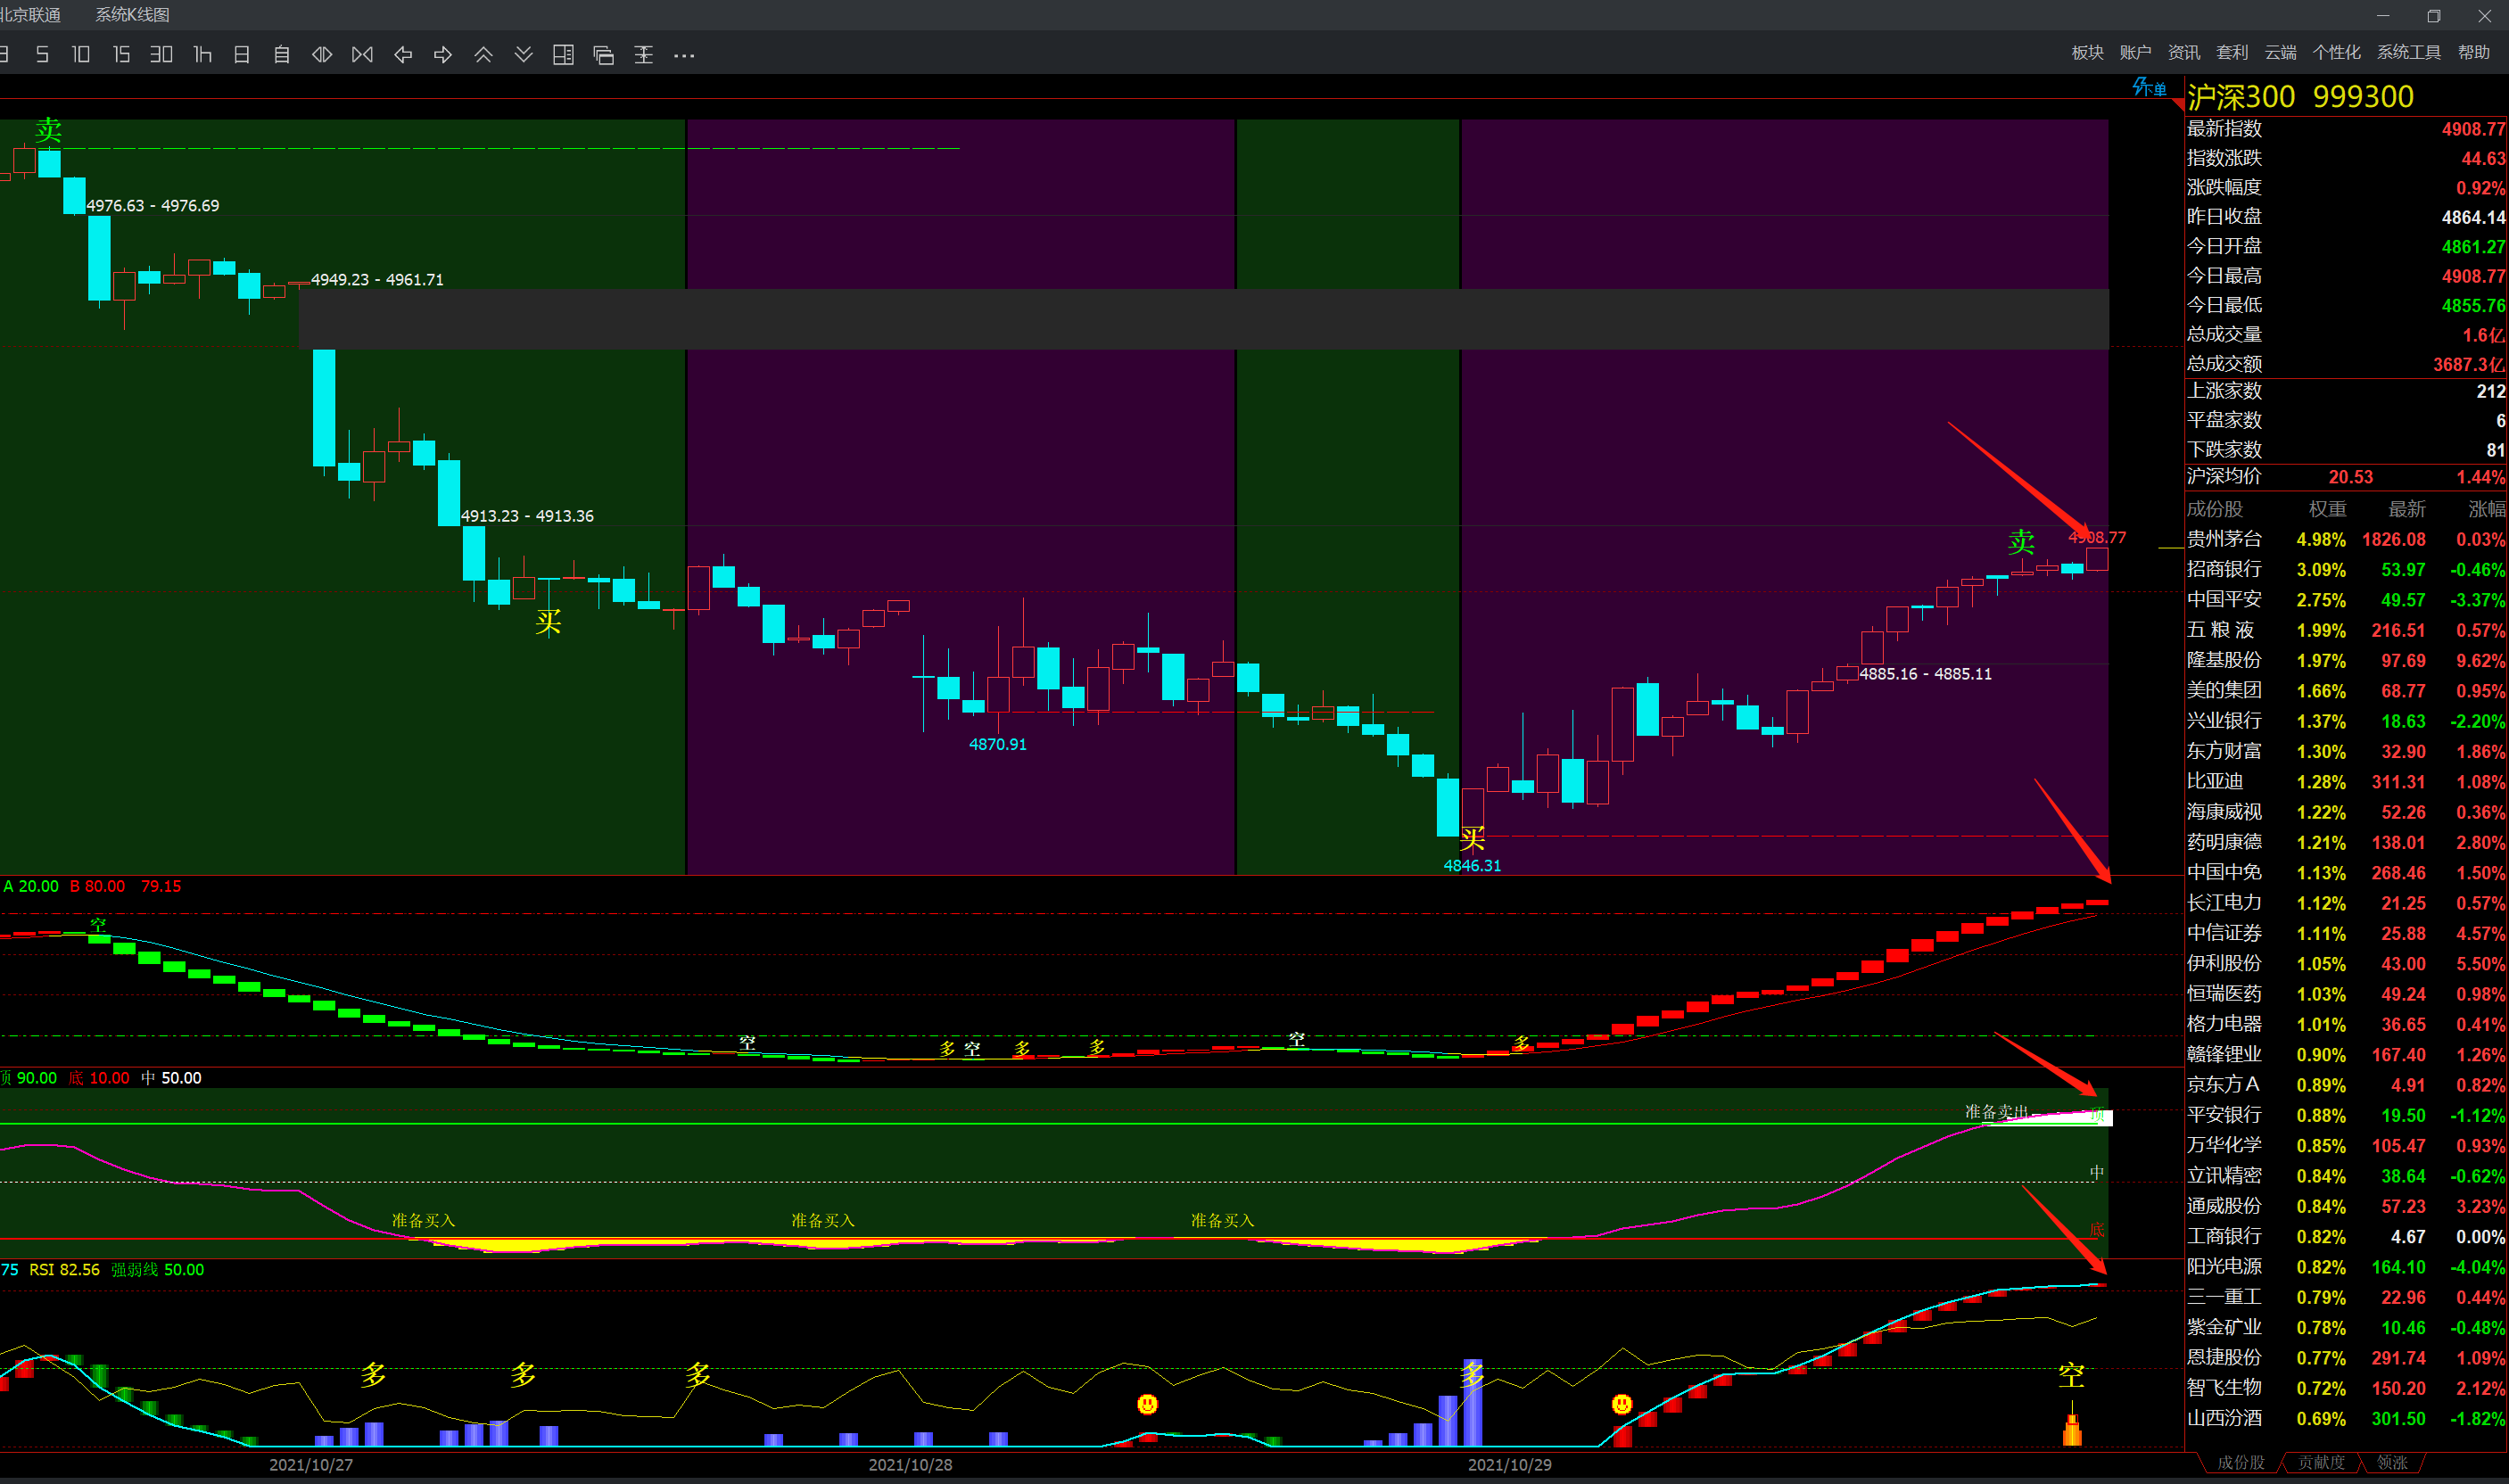2509x1484 pixels.
Task: Click the overlapping windows toolbar icon
Action: click(x=603, y=55)
